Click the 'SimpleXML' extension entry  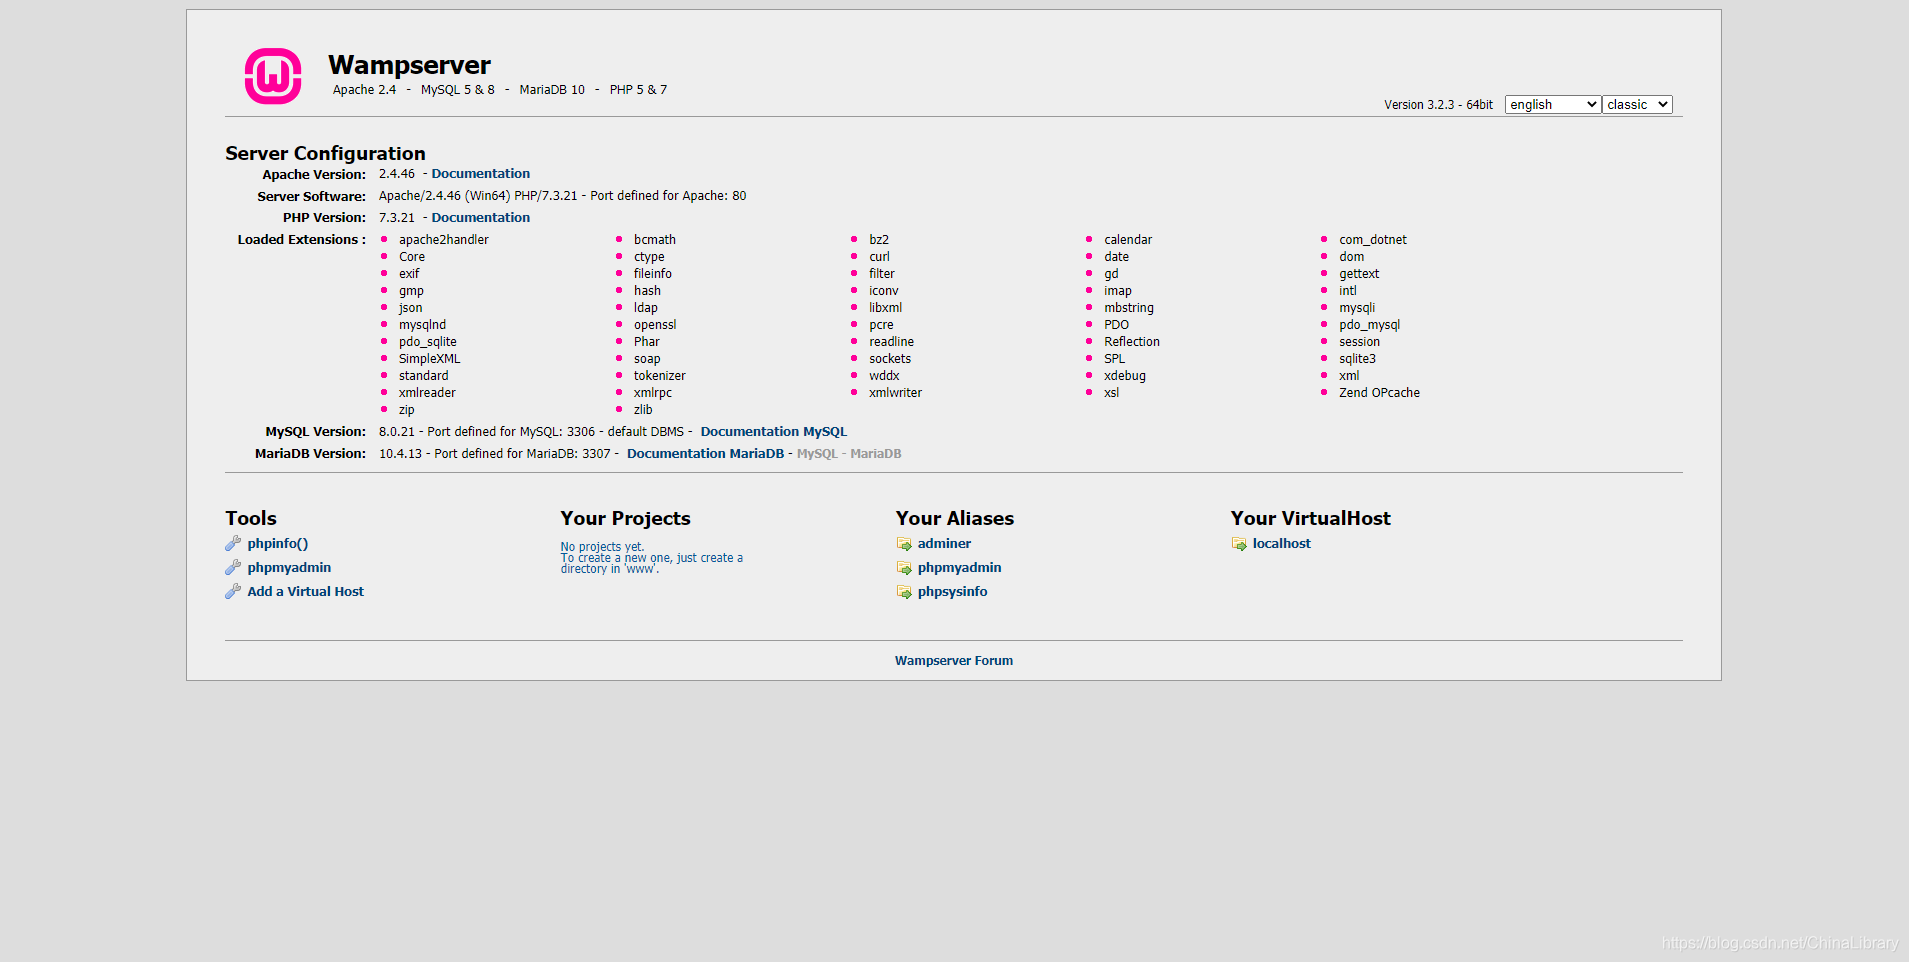coord(430,359)
